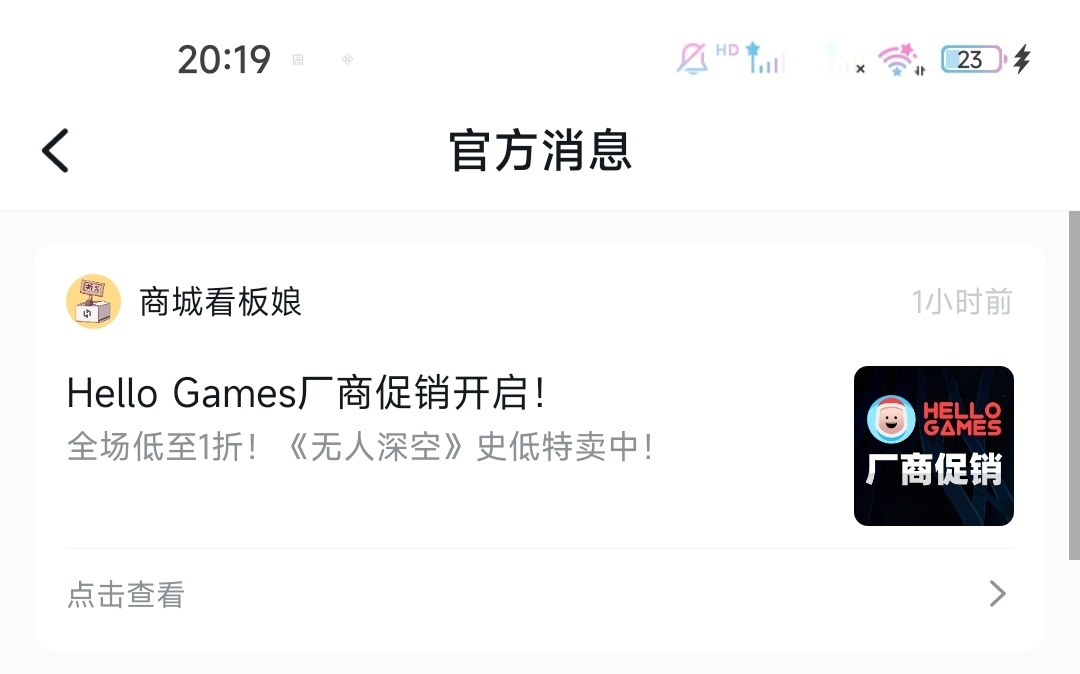The width and height of the screenshot is (1080, 674).
Task: Click the vertical scrollbar handle
Action: coord(1074,386)
